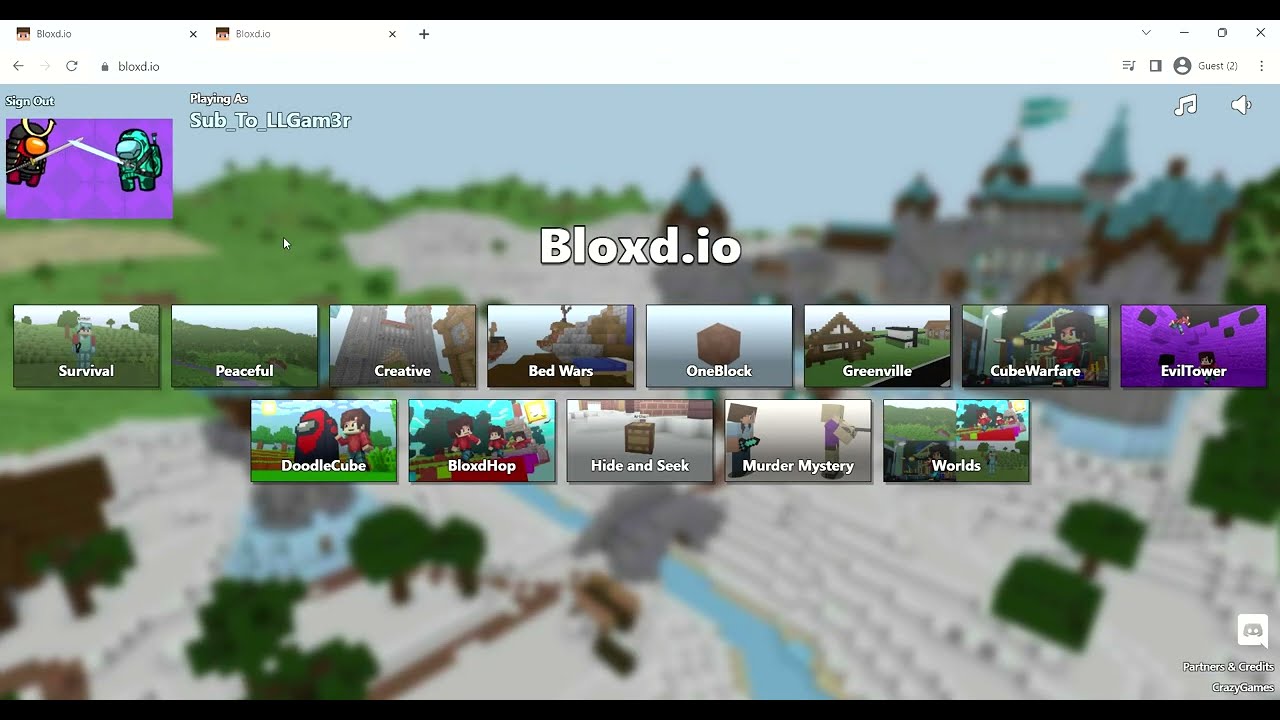The height and width of the screenshot is (720, 1280).
Task: Click the Sign Out link
Action: click(x=30, y=101)
